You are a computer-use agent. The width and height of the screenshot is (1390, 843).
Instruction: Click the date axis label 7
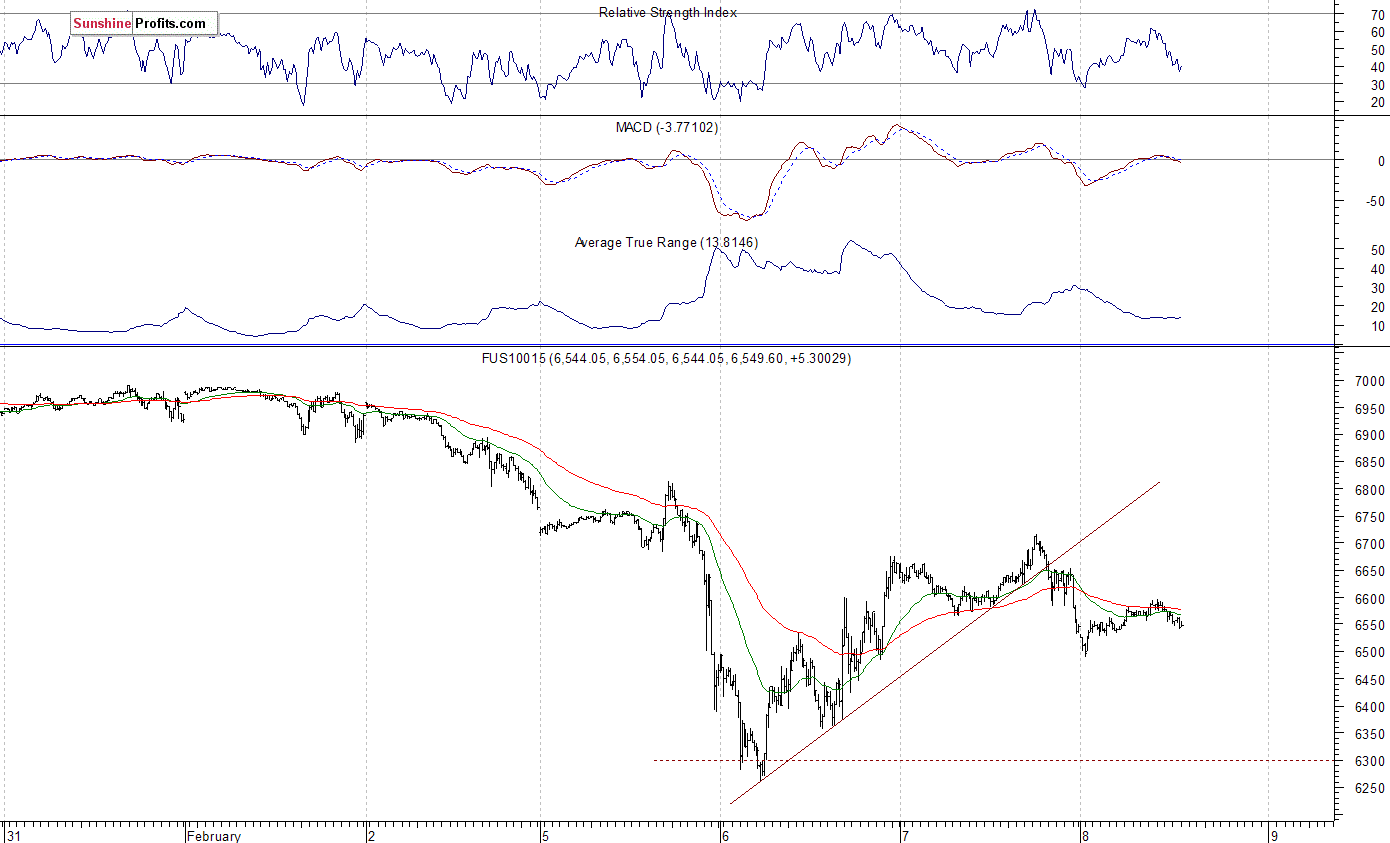[905, 836]
